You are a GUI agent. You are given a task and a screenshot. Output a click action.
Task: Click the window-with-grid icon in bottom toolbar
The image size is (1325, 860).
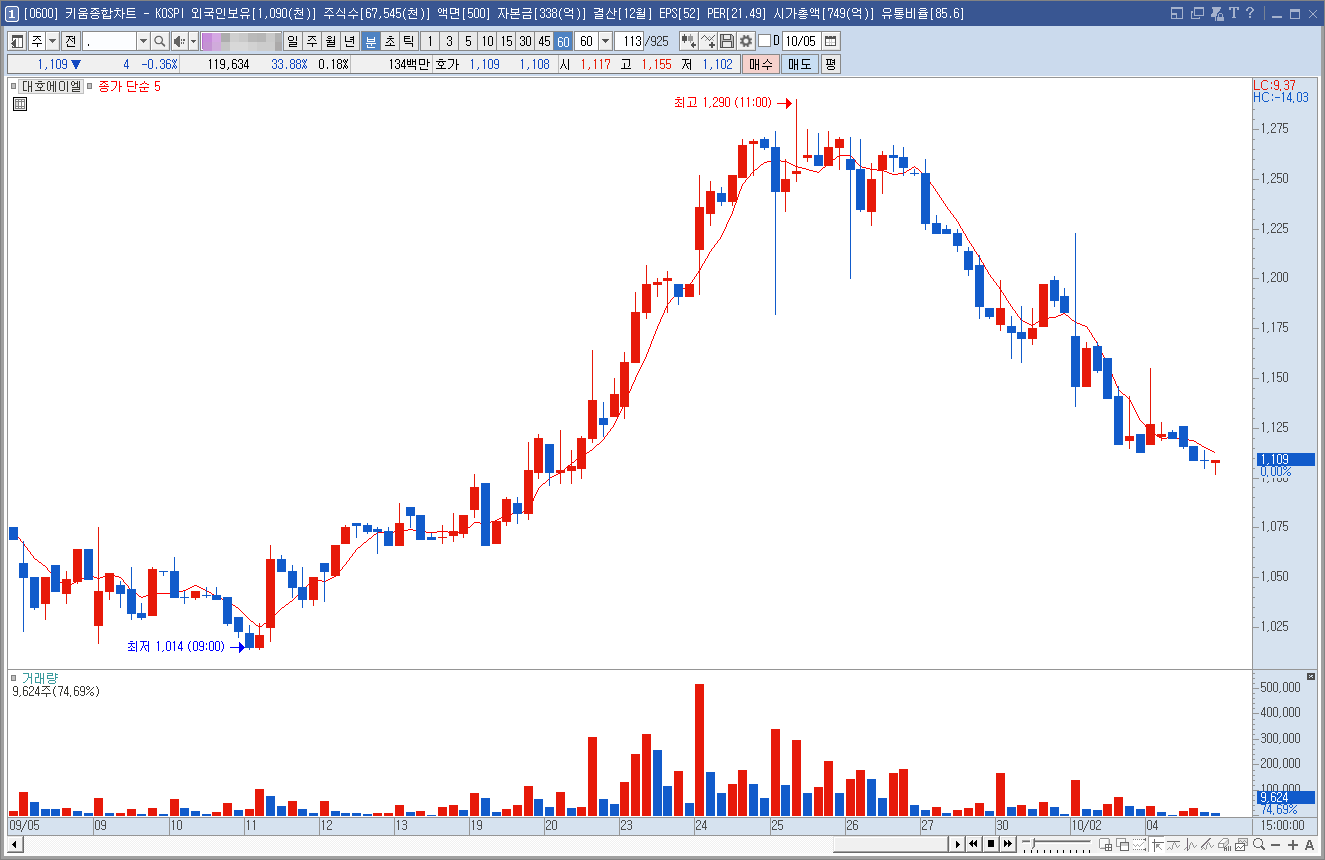(x=1105, y=845)
